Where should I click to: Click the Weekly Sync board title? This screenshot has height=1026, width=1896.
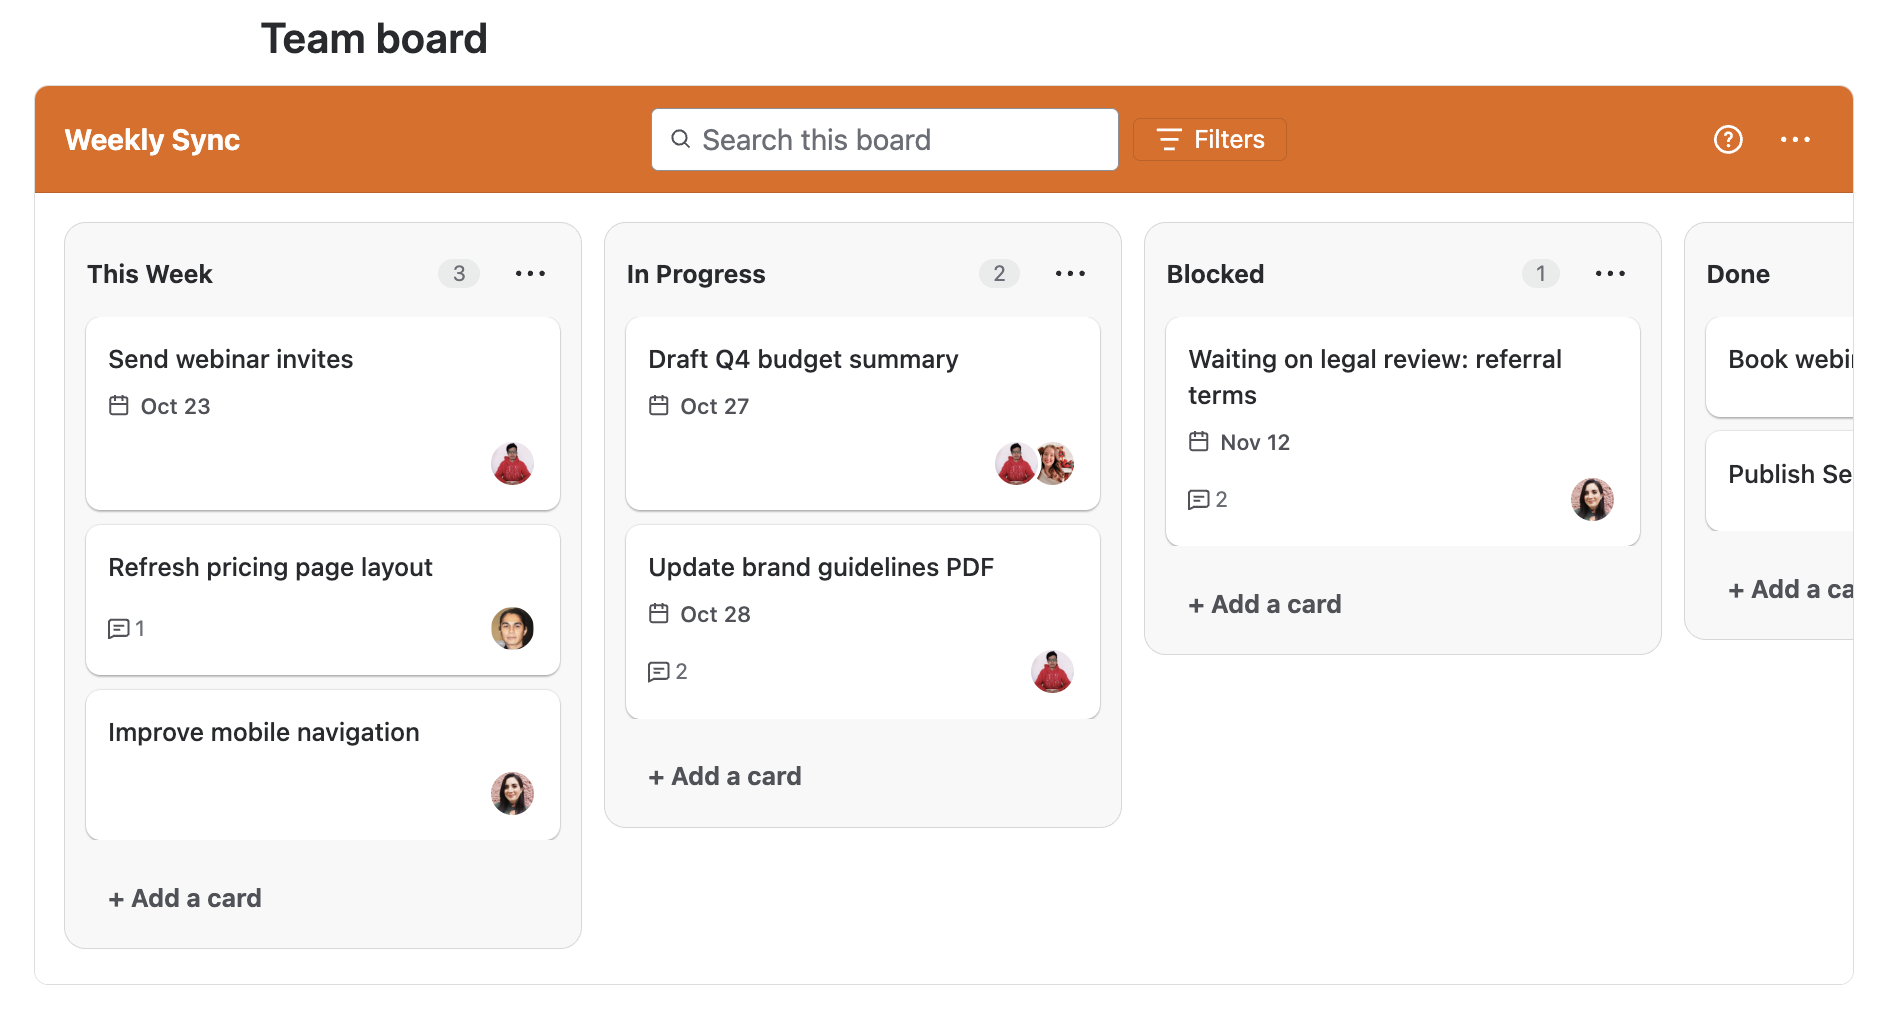152,140
